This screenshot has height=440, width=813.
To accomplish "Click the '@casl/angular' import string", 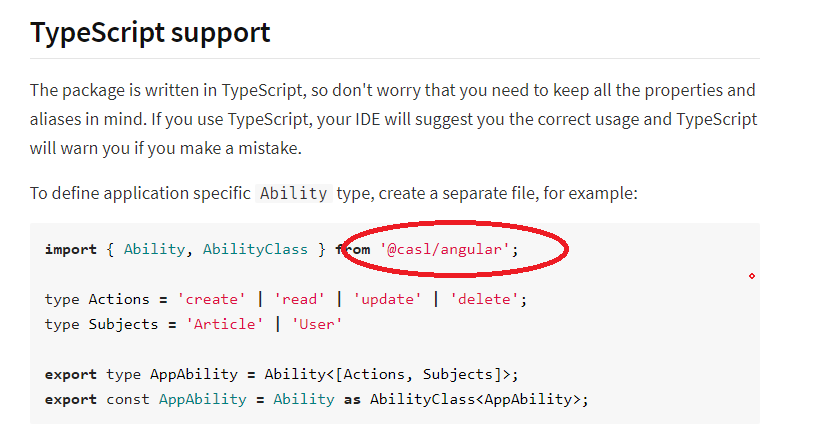I will [445, 249].
